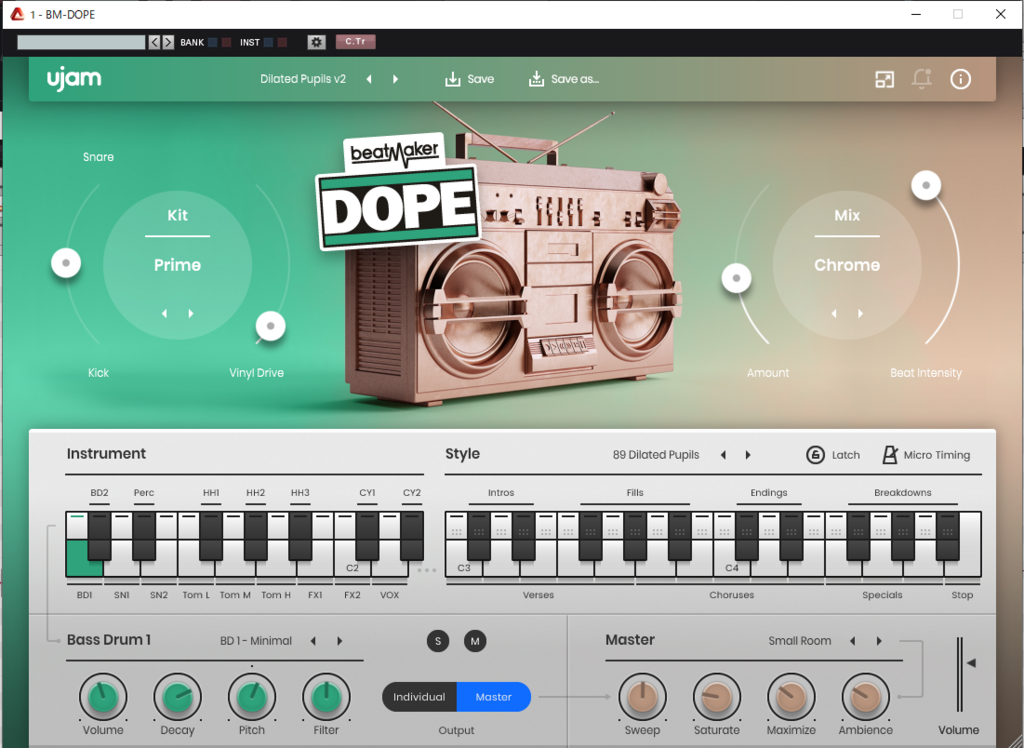This screenshot has width=1024, height=748.
Task: Select next style after 89 Dilated Pupils
Action: [748, 455]
